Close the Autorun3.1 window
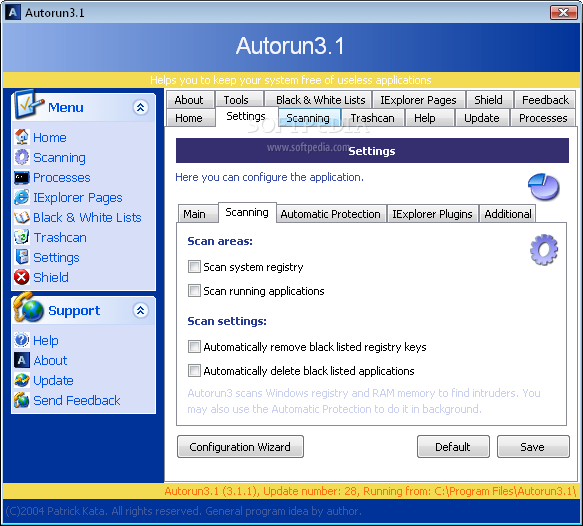The height and width of the screenshot is (526, 583). click(x=564, y=12)
